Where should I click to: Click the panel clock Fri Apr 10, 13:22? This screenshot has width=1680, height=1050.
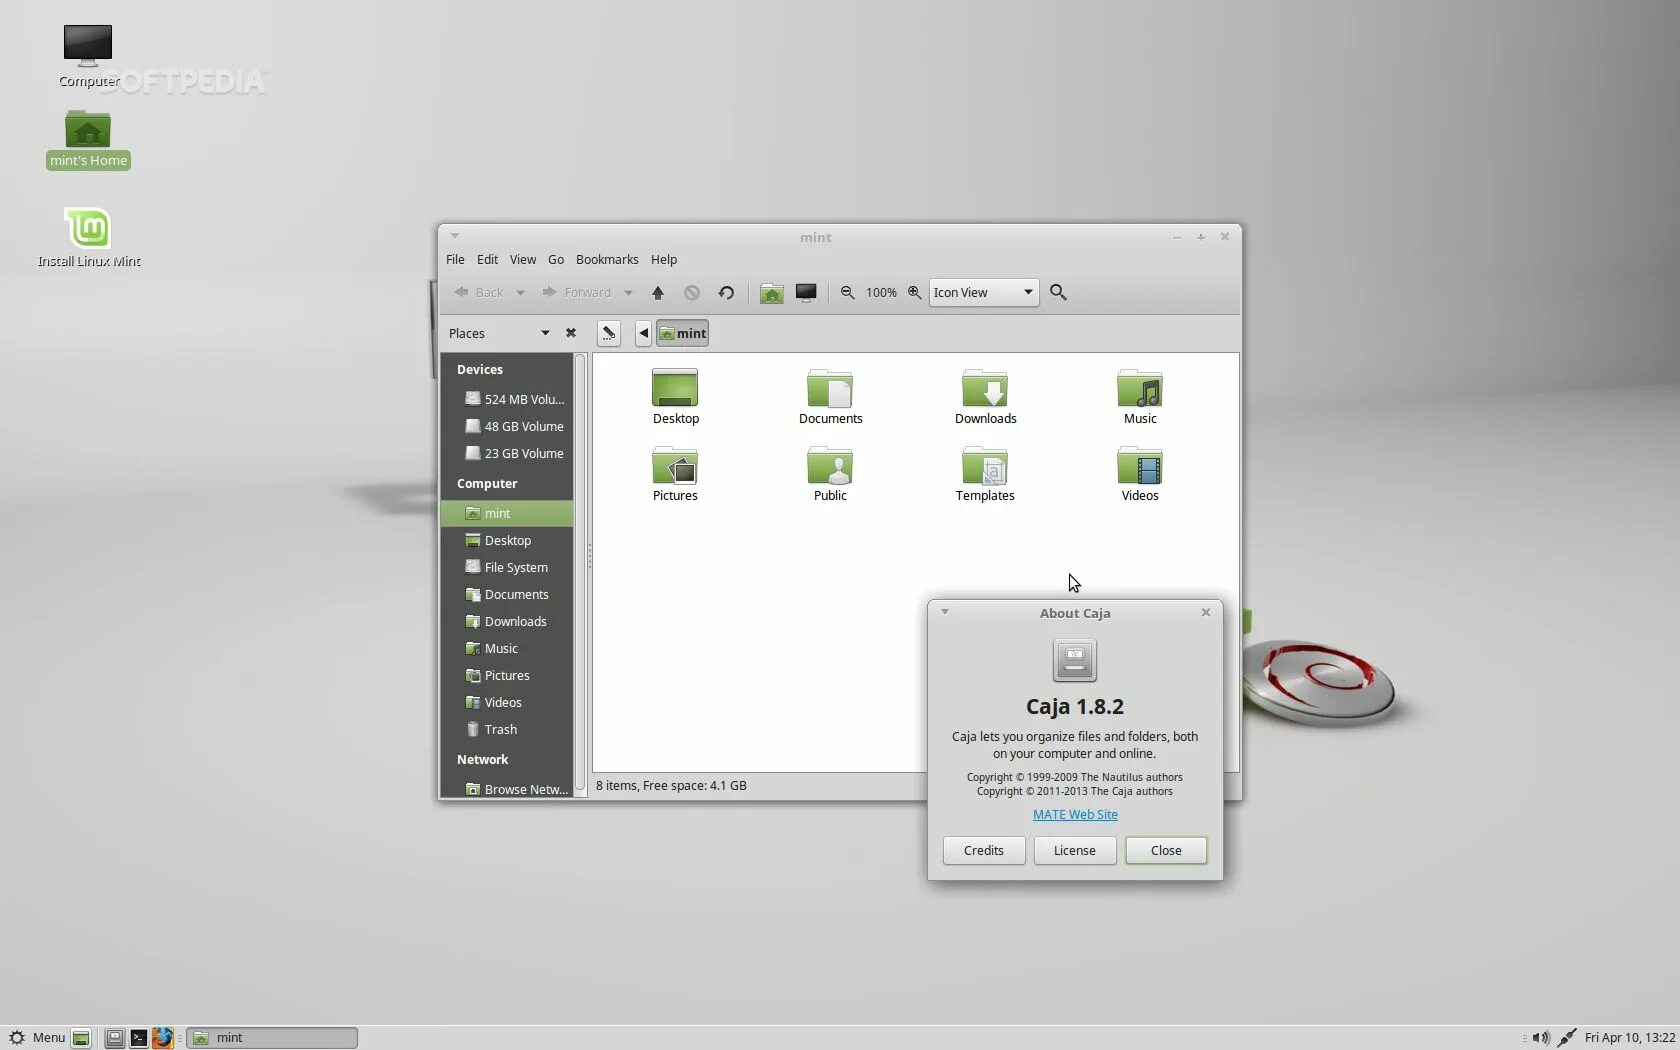pyautogui.click(x=1629, y=1038)
